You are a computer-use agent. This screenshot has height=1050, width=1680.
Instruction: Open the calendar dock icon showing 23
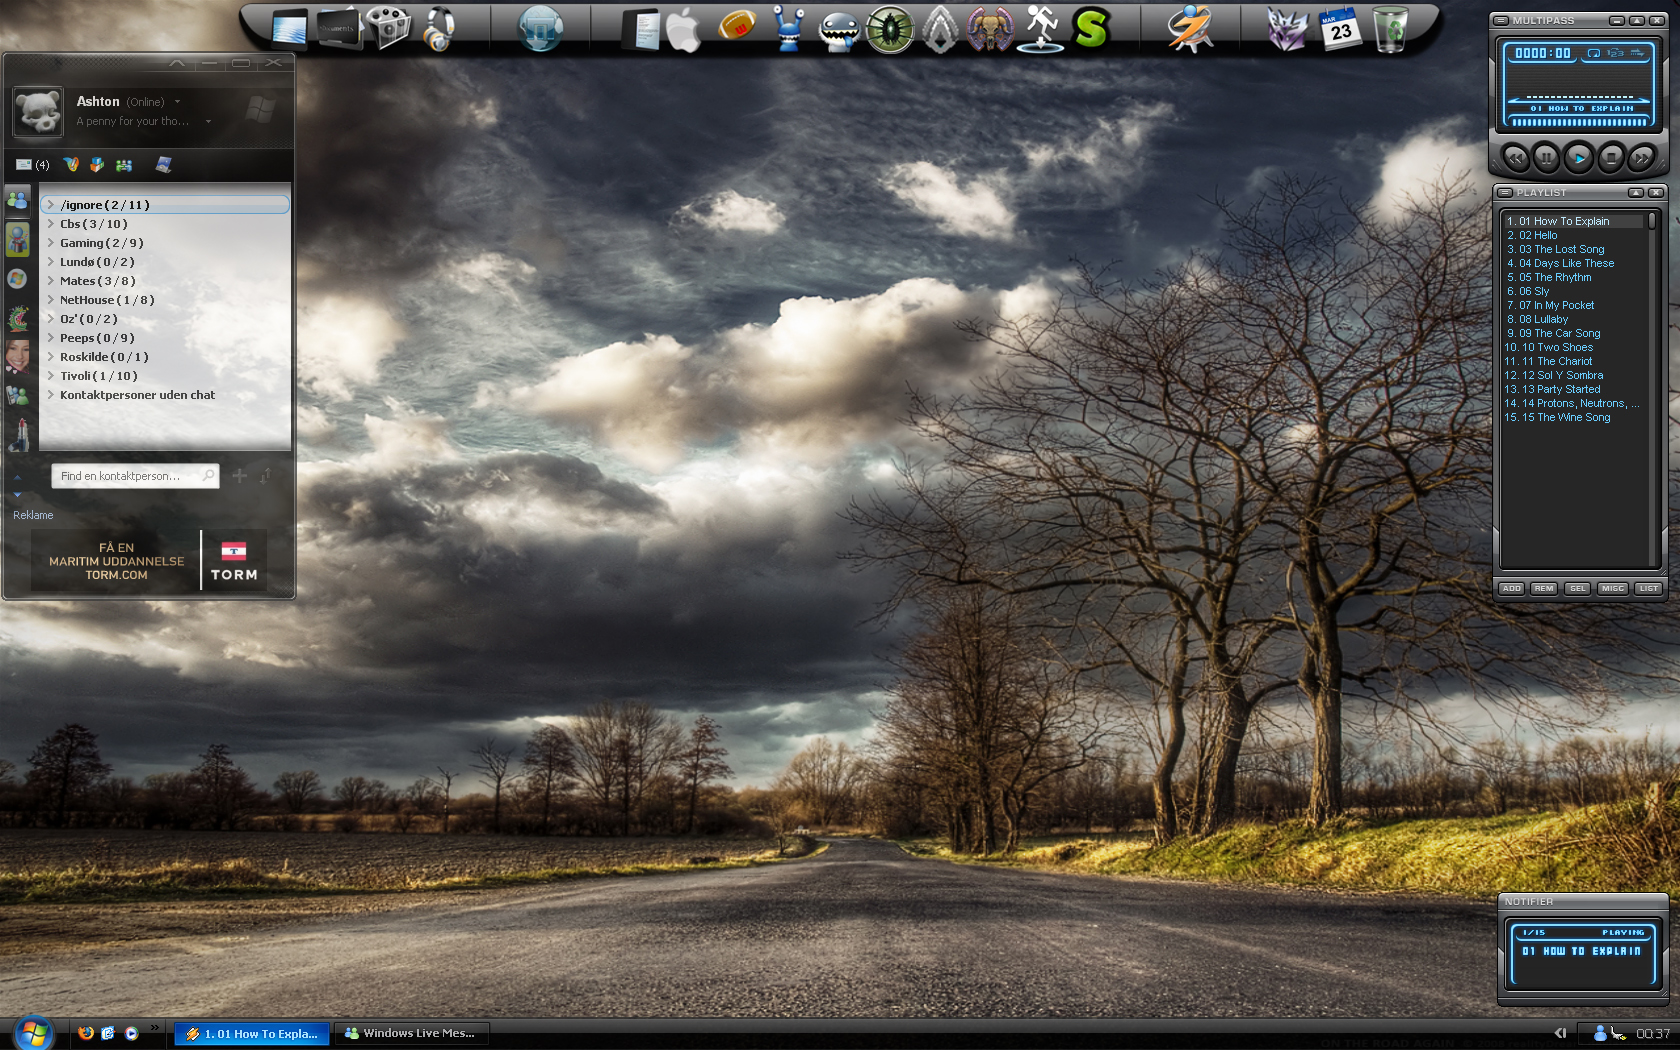pos(1339,29)
